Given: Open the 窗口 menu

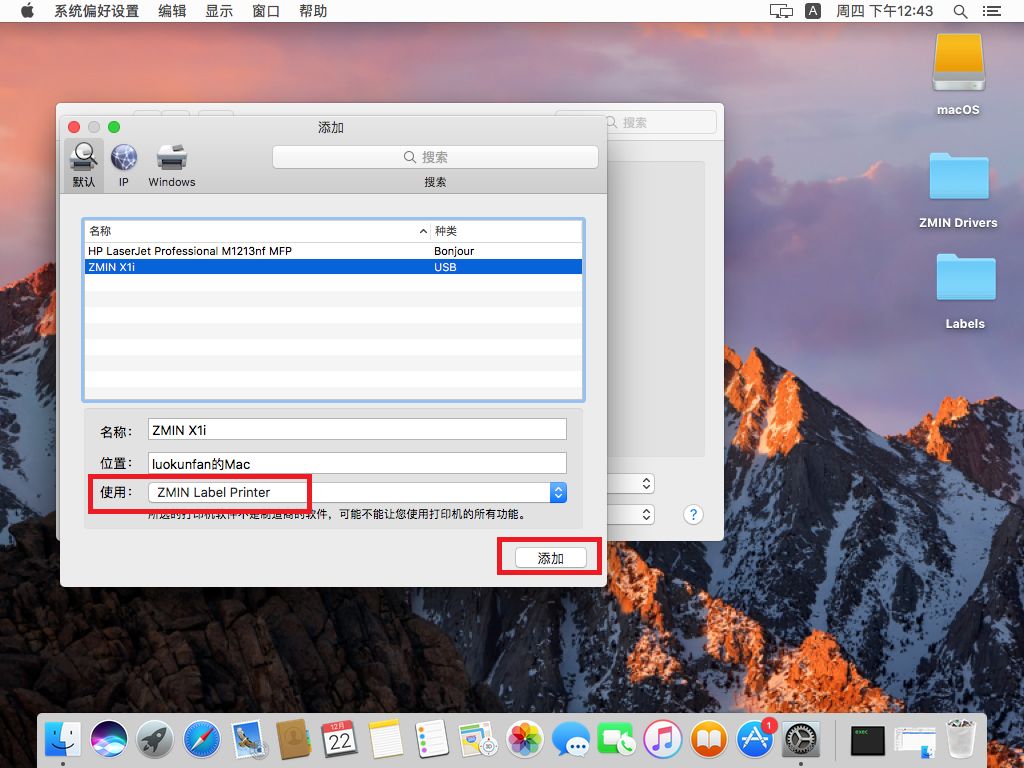Looking at the screenshot, I should tap(266, 11).
